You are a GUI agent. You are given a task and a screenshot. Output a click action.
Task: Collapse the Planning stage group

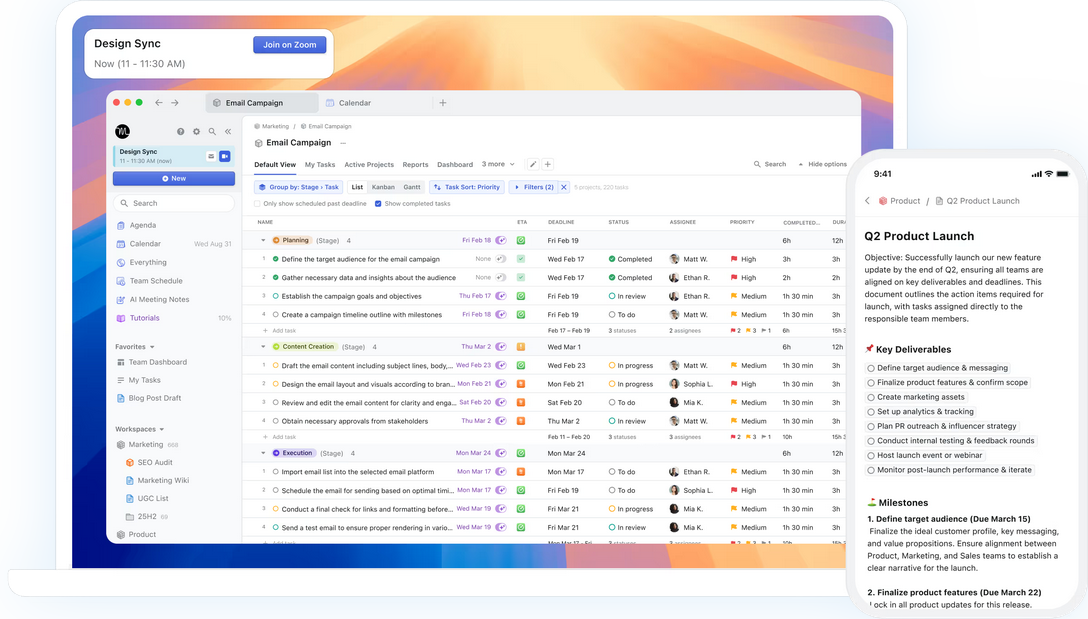264,241
